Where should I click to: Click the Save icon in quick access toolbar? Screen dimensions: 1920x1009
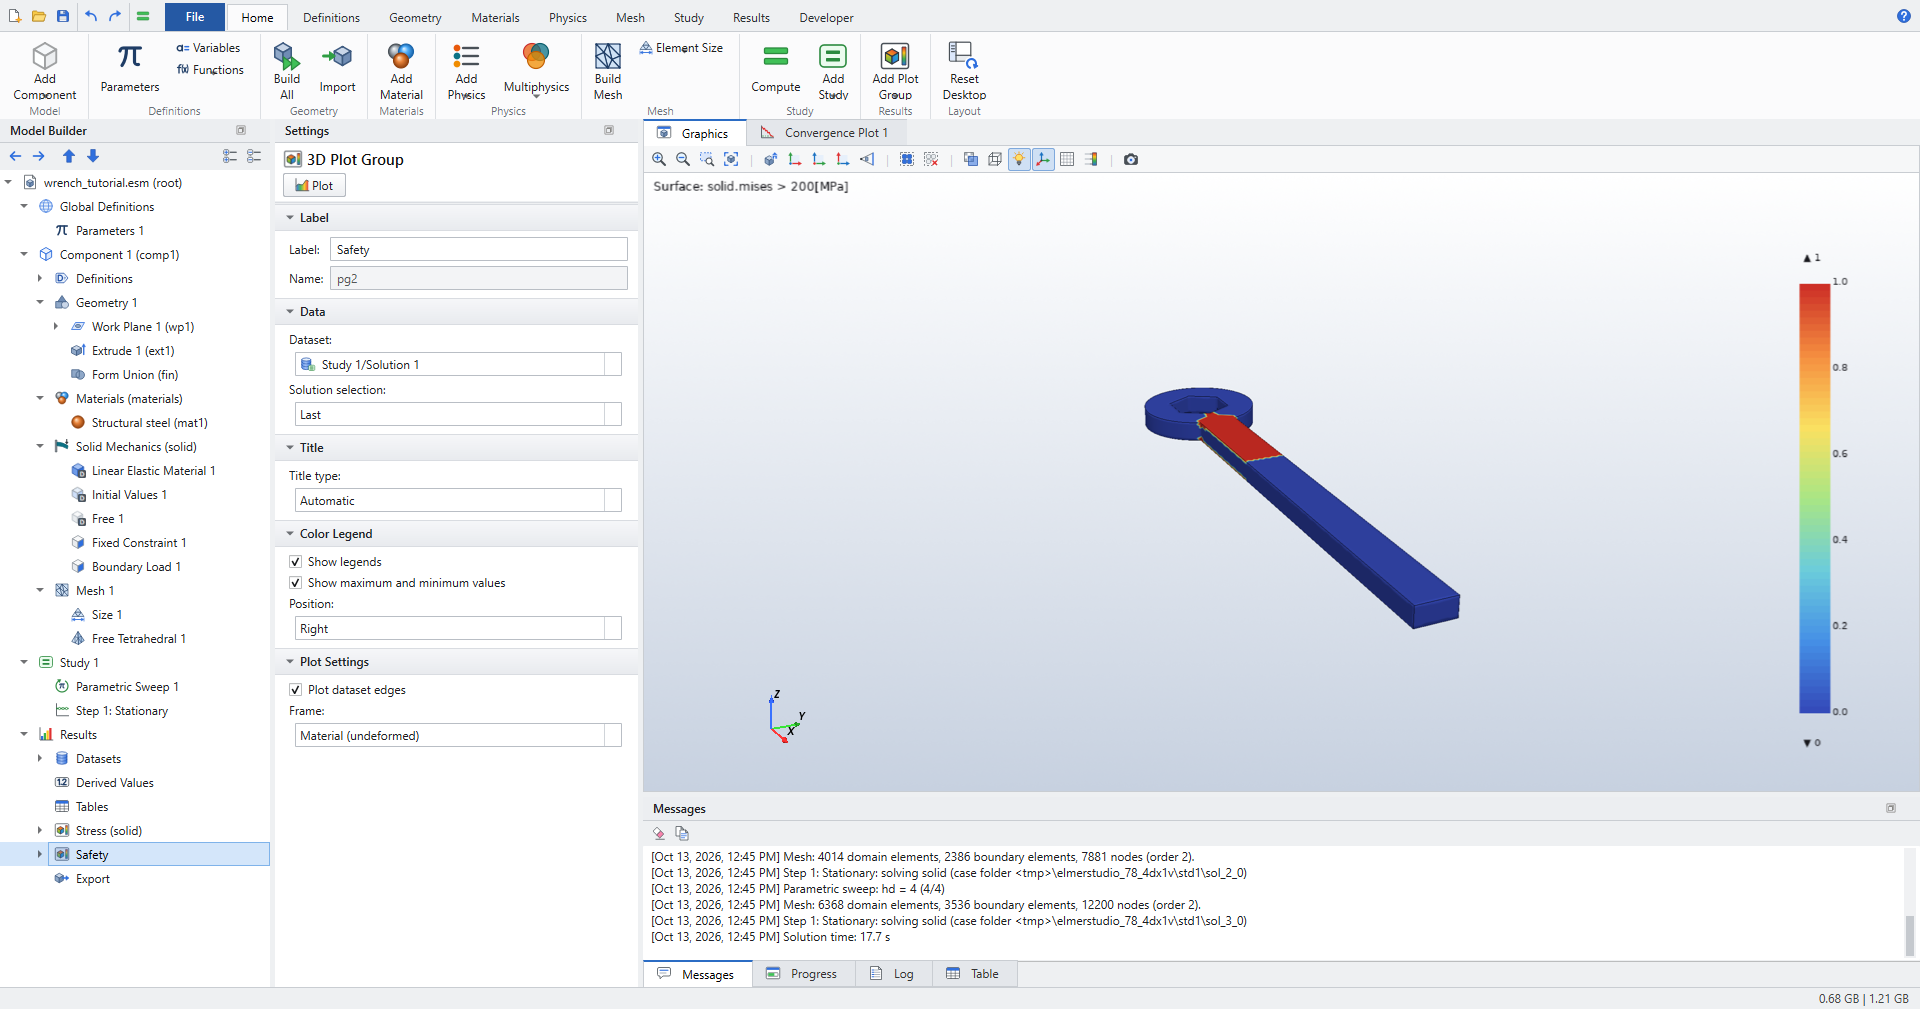(x=63, y=16)
